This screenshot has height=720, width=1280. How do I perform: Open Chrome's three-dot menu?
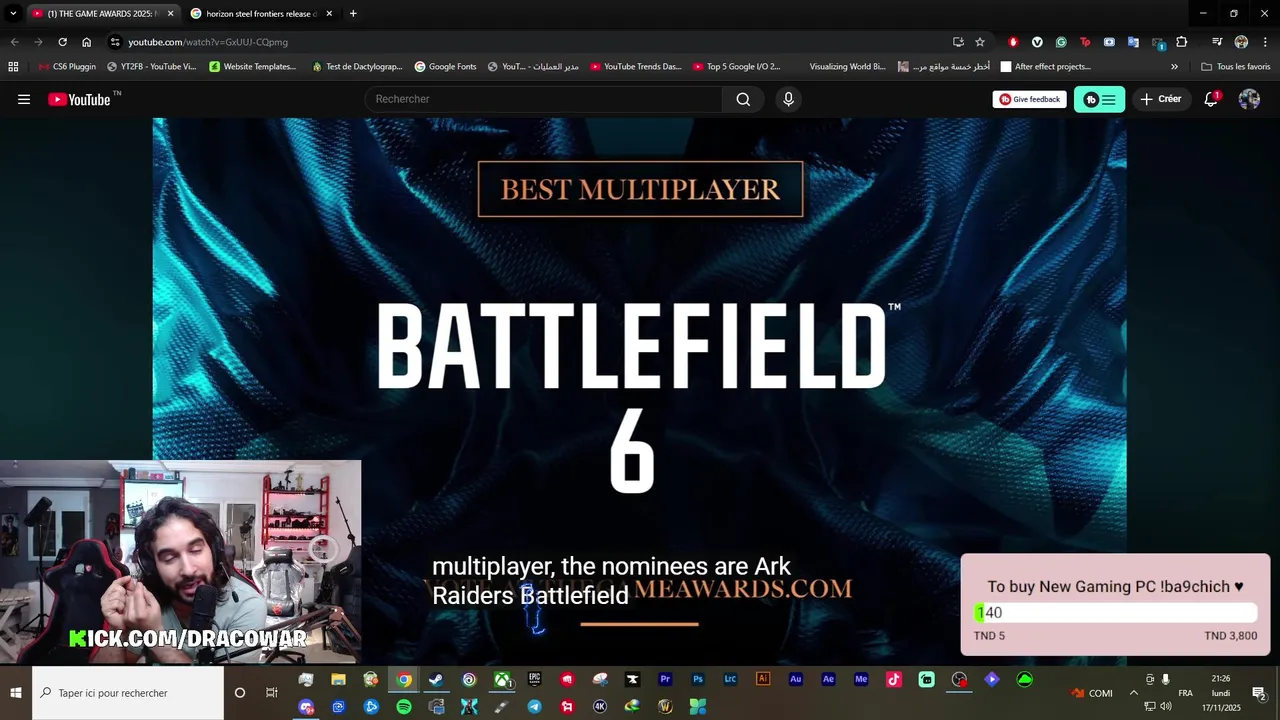coord(1265,42)
